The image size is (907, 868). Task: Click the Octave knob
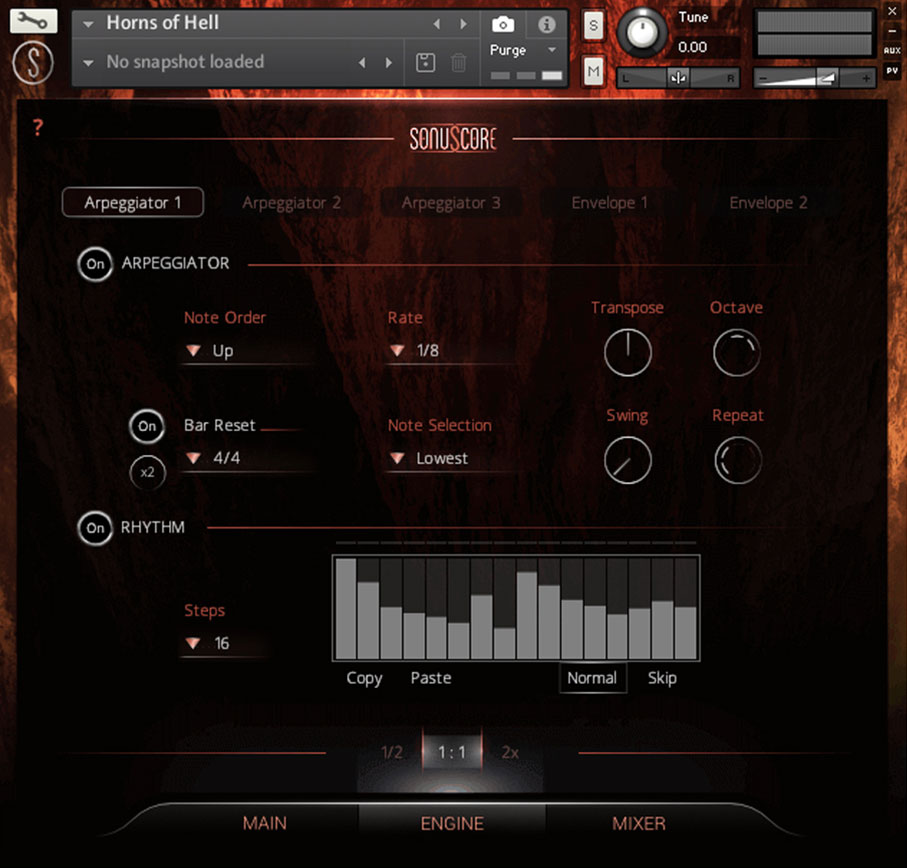(737, 353)
